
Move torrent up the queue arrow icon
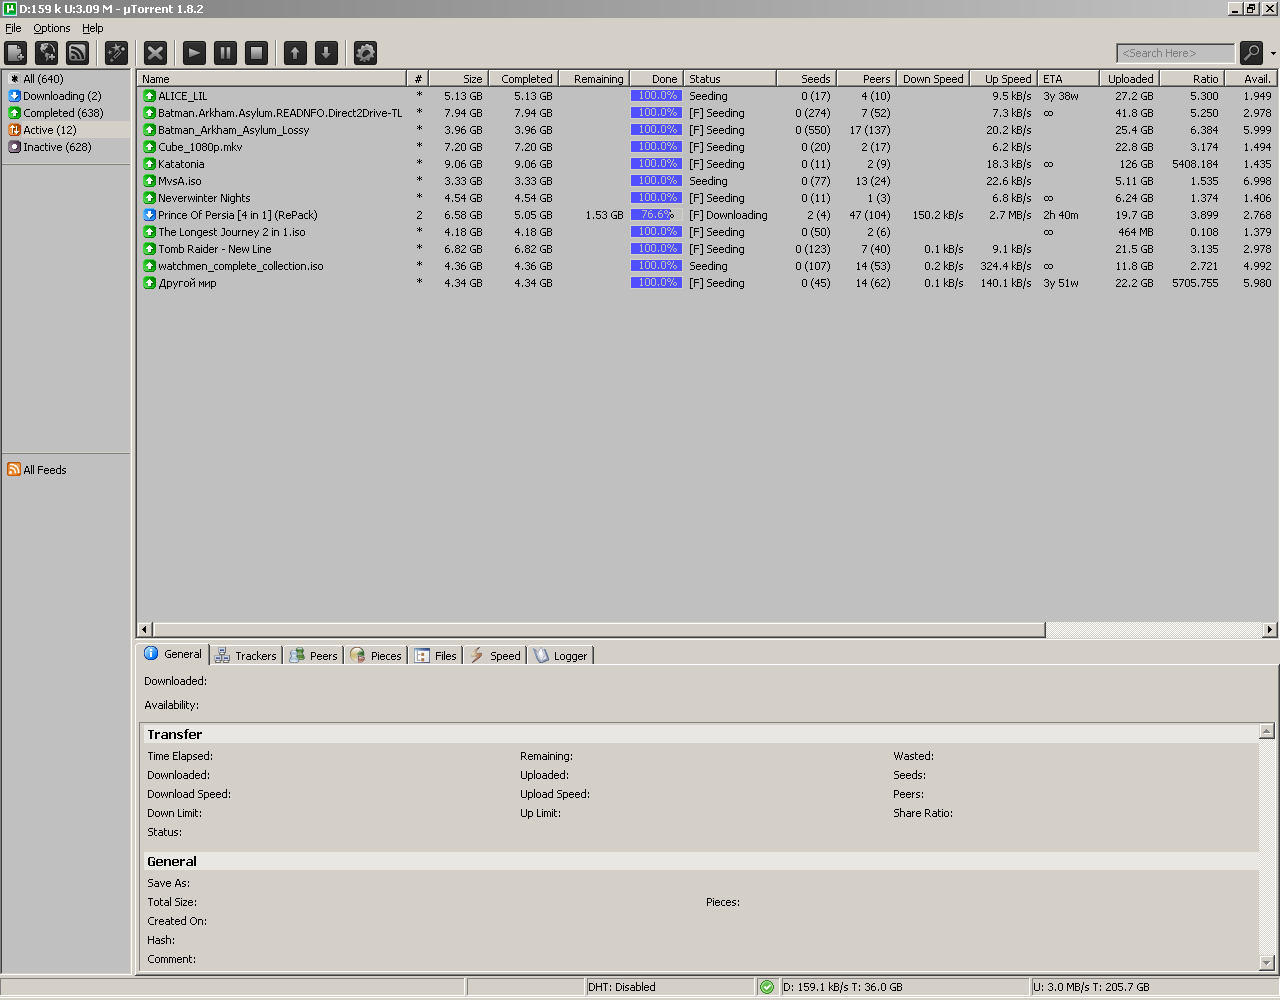pyautogui.click(x=295, y=53)
